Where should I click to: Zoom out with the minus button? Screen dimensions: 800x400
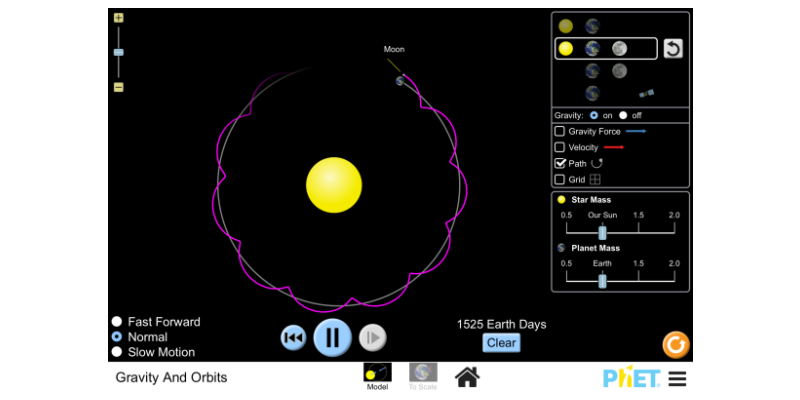119,87
